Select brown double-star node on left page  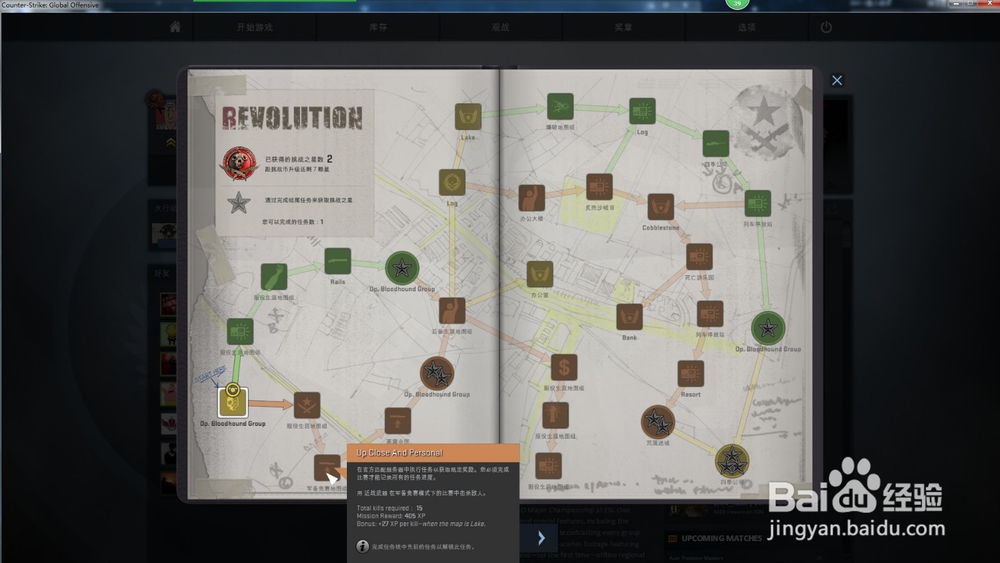[x=437, y=374]
